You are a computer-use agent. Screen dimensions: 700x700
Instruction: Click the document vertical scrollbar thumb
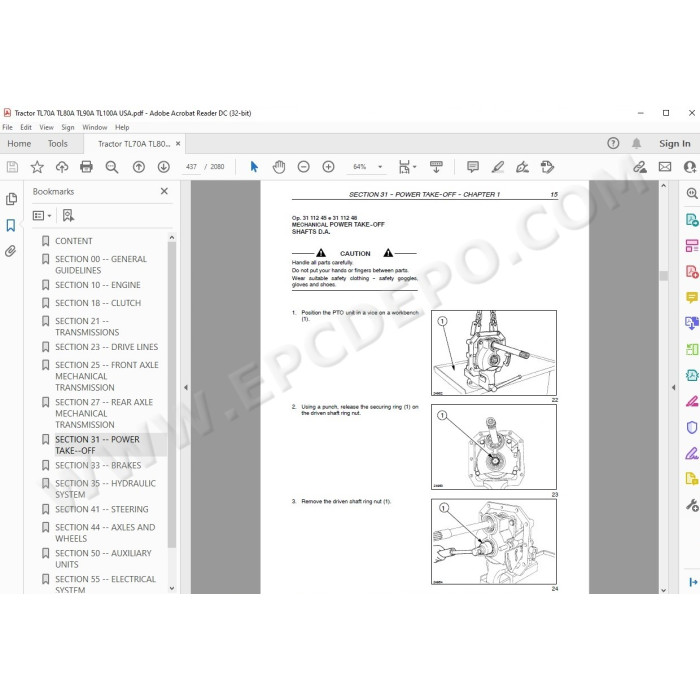[x=664, y=276]
